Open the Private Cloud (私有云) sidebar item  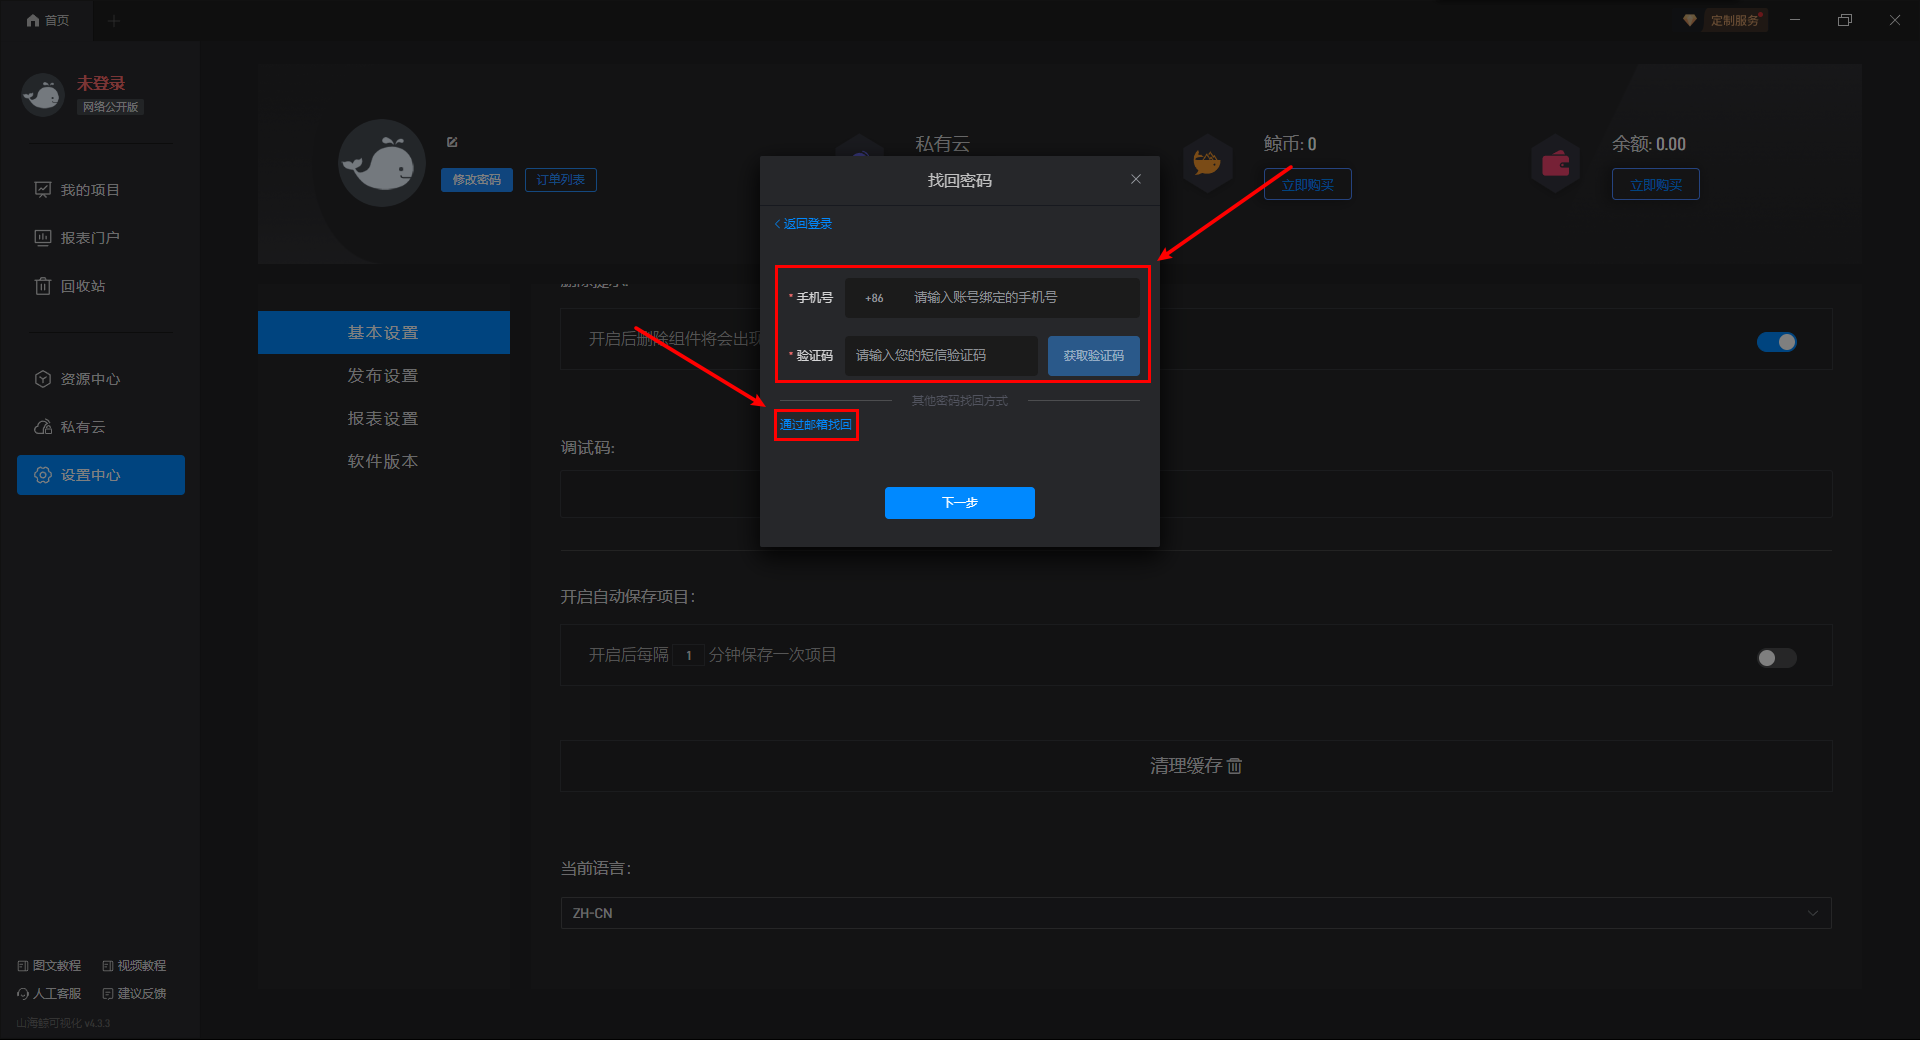coord(82,427)
